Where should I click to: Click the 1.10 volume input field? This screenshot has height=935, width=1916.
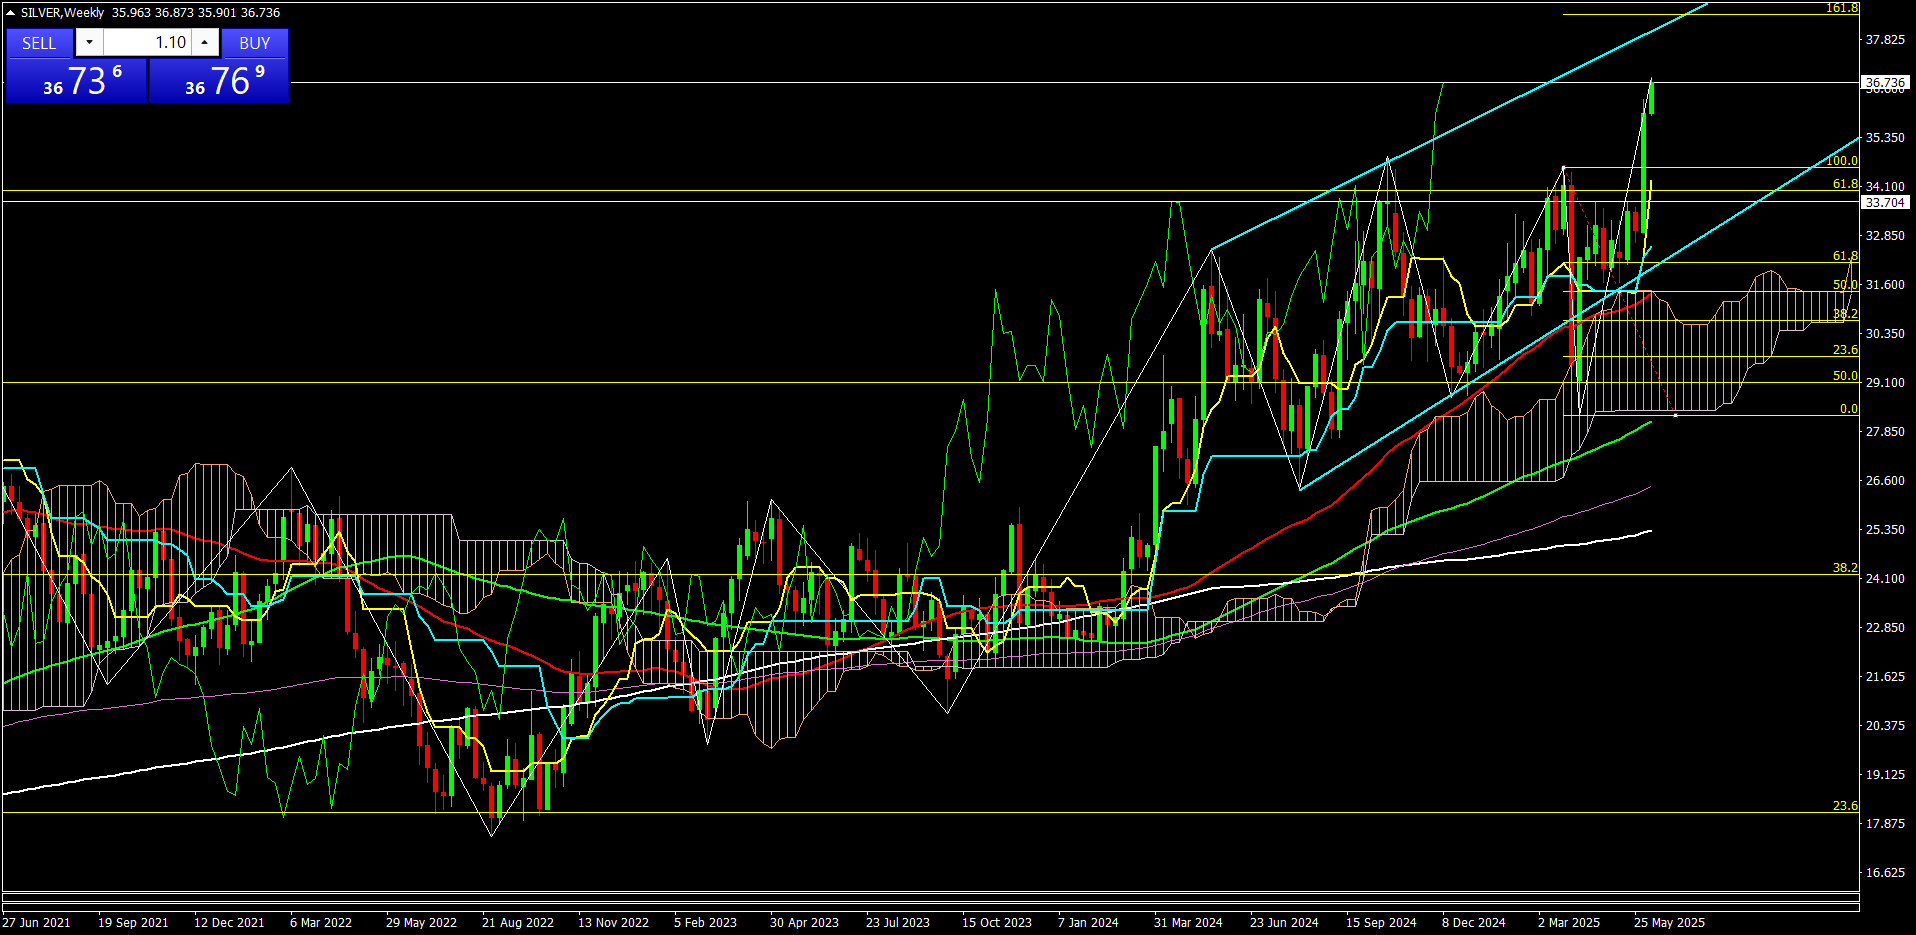[x=147, y=42]
